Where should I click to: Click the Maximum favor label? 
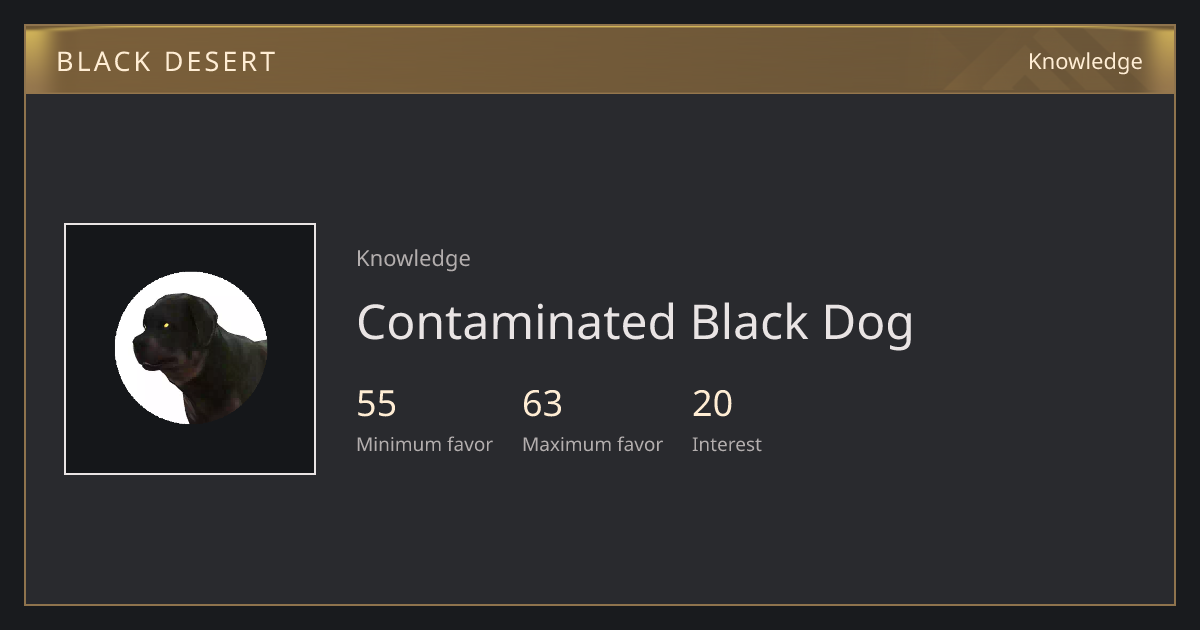592,445
